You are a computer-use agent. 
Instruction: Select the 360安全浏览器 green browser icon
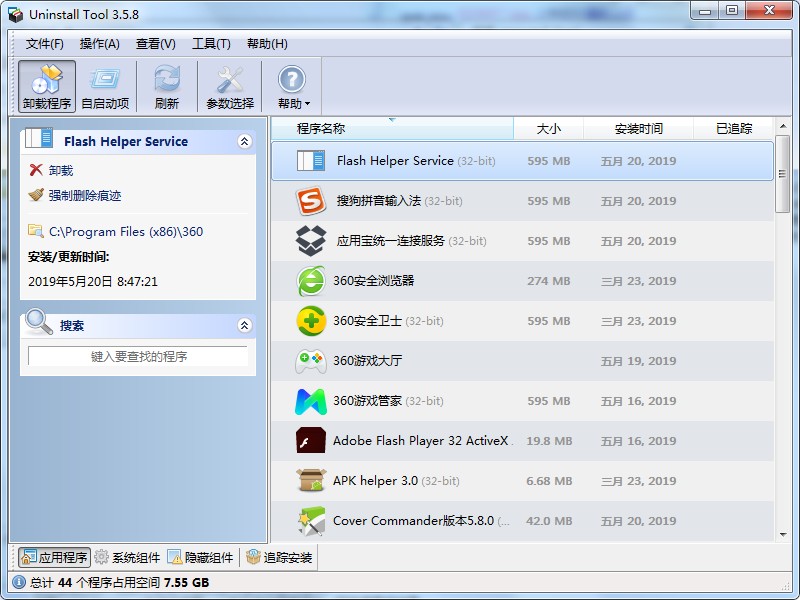point(309,281)
